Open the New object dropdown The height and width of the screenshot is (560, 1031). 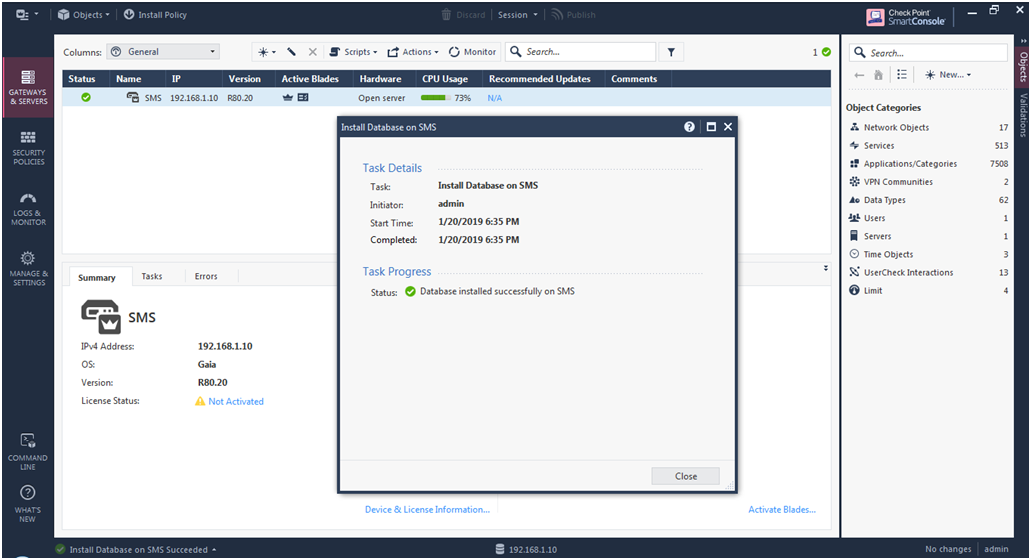point(948,75)
